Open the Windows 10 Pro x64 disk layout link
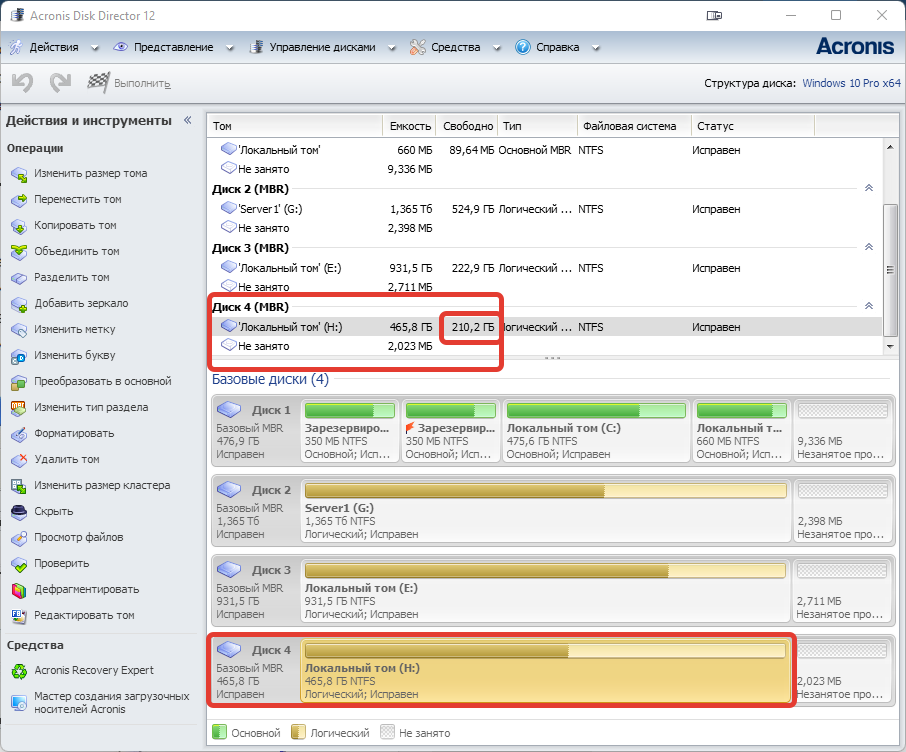Screen dimensions: 906x752 pos(851,83)
